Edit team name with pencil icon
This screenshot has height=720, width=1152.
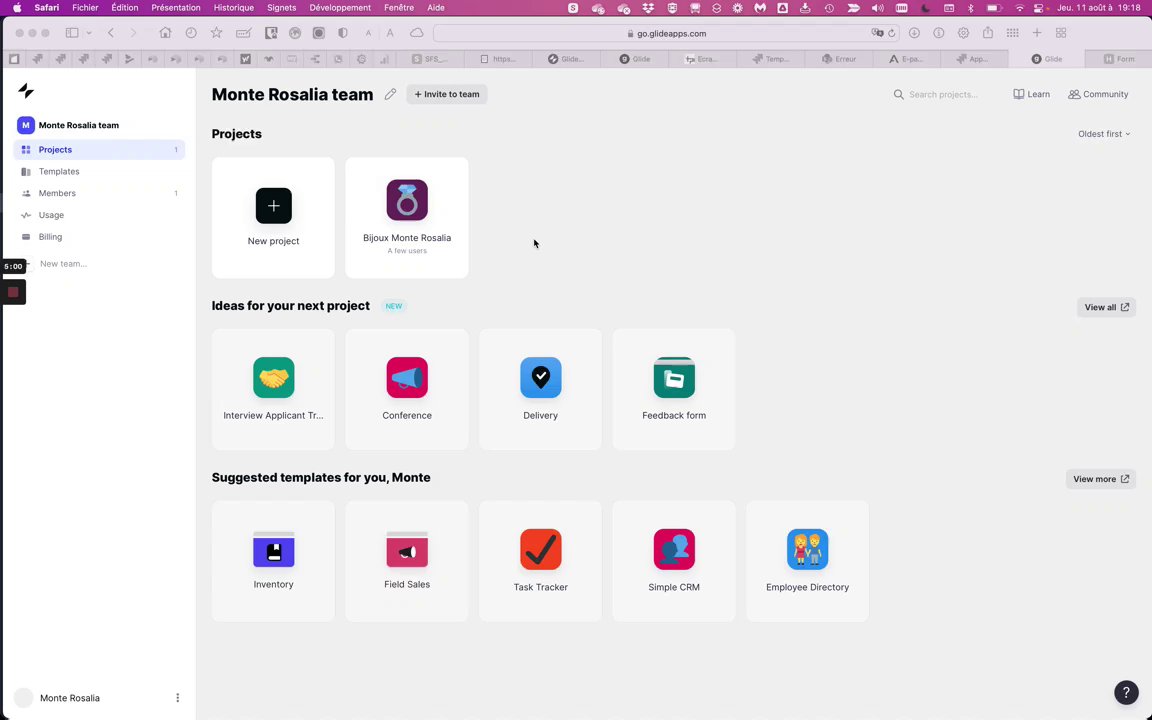tap(390, 94)
